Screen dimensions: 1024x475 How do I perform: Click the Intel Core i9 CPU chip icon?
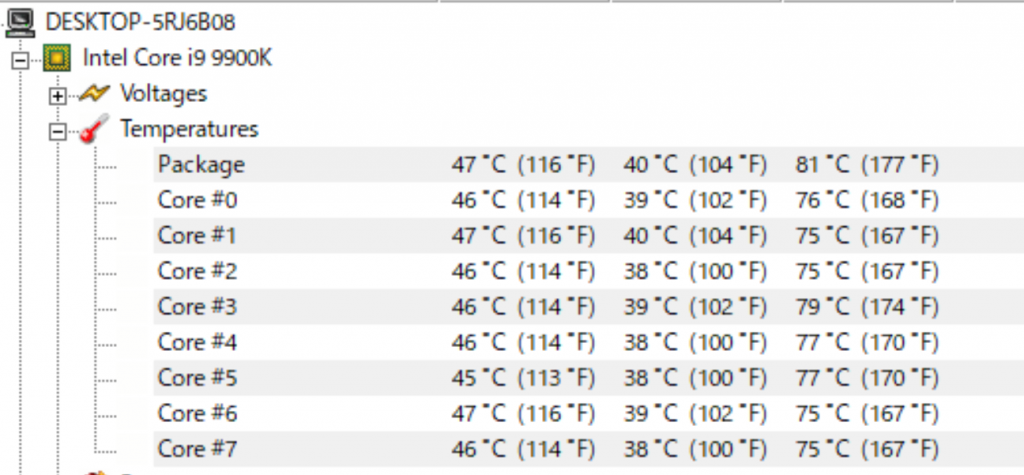57,59
